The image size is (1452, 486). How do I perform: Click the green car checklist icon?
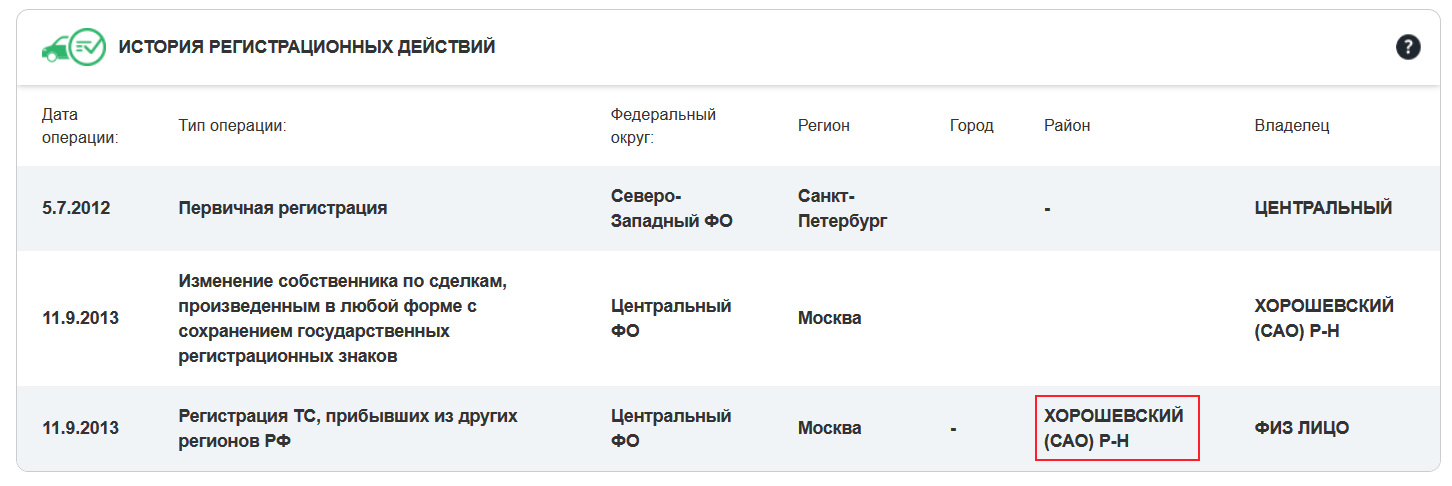(x=73, y=47)
